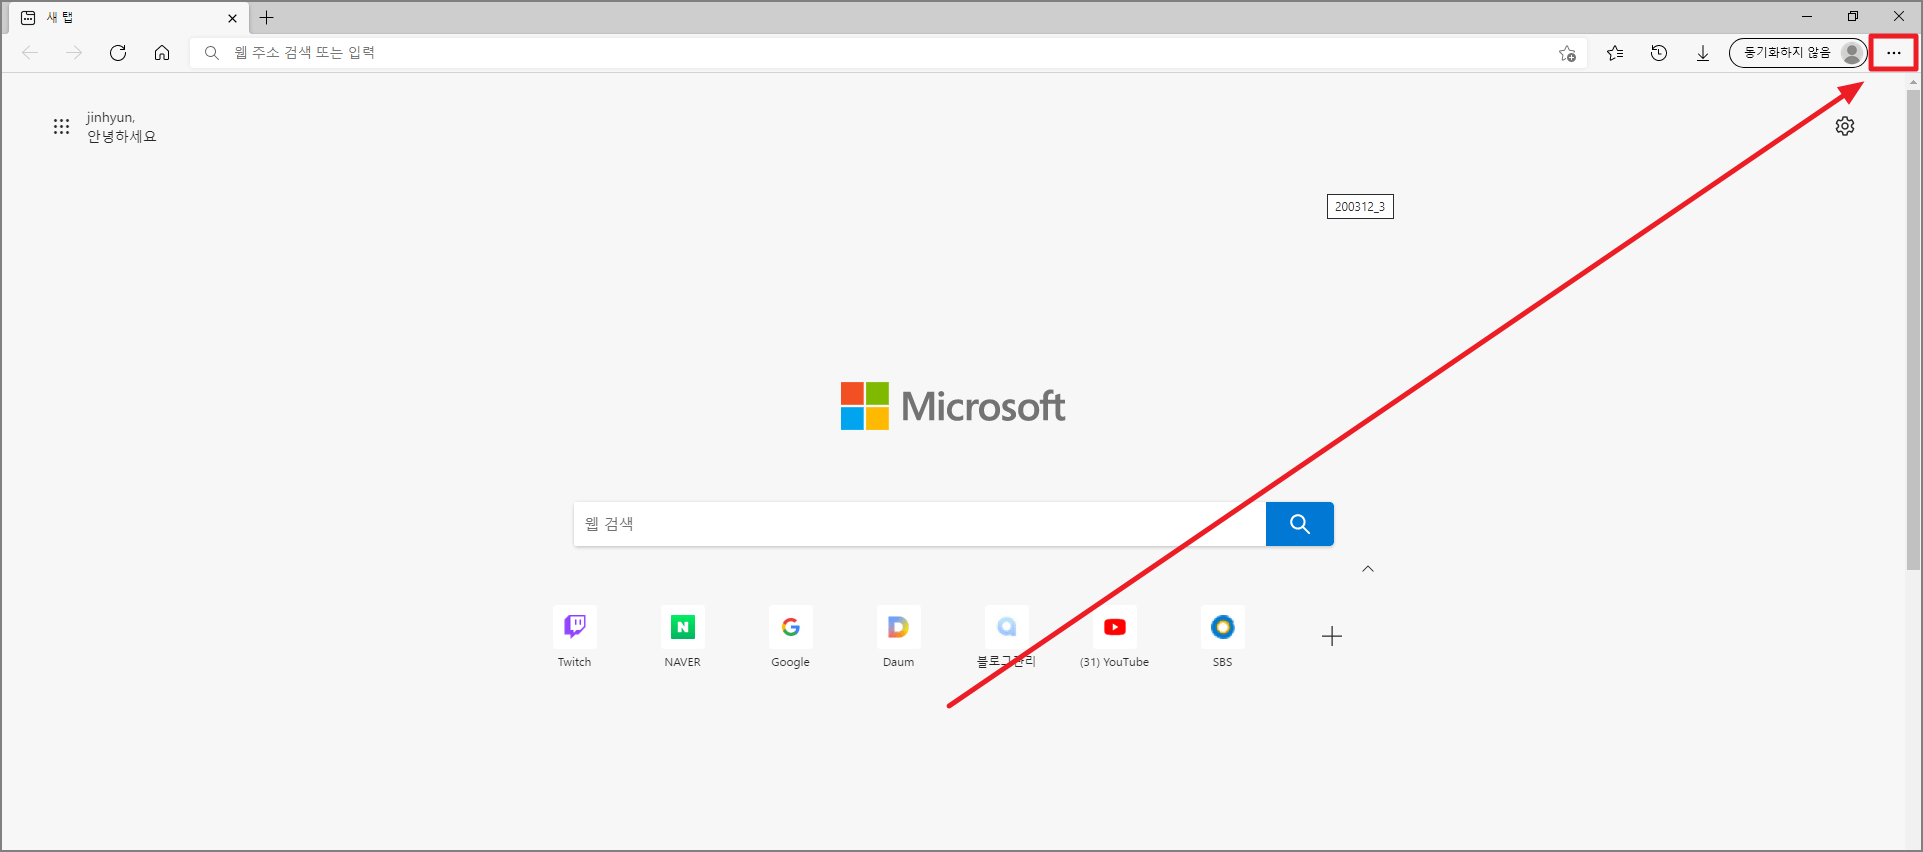Viewport: 1923px width, 852px height.
Task: Add a new quick link site
Action: click(1332, 636)
